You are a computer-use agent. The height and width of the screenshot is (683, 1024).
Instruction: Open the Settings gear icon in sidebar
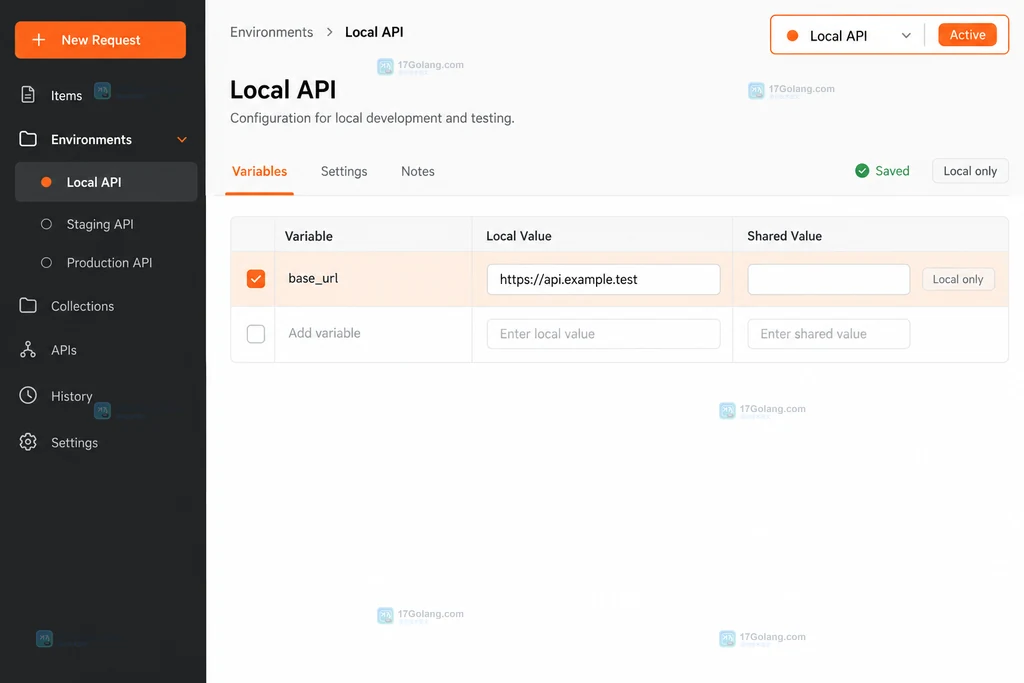28,442
